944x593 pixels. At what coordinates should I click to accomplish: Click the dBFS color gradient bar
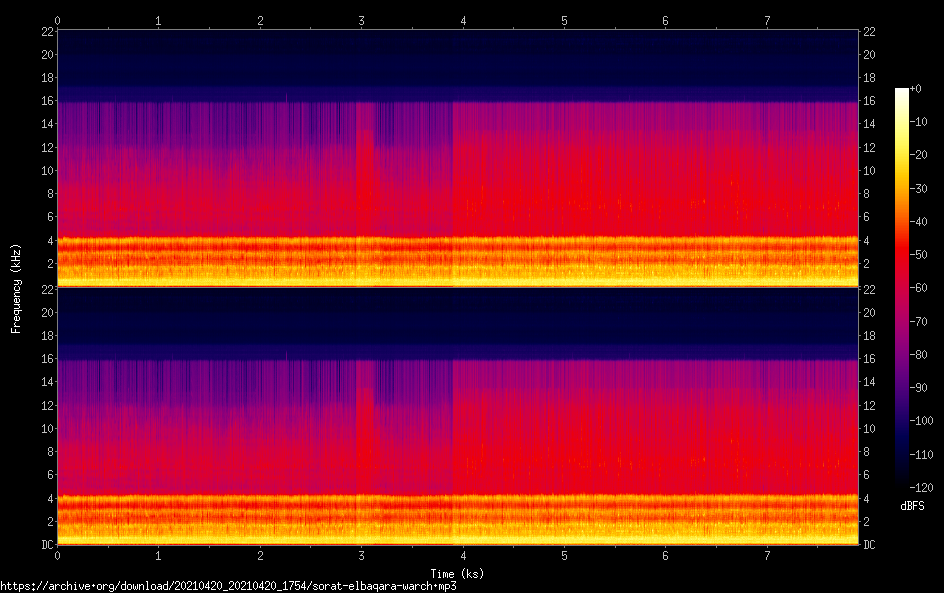[902, 288]
